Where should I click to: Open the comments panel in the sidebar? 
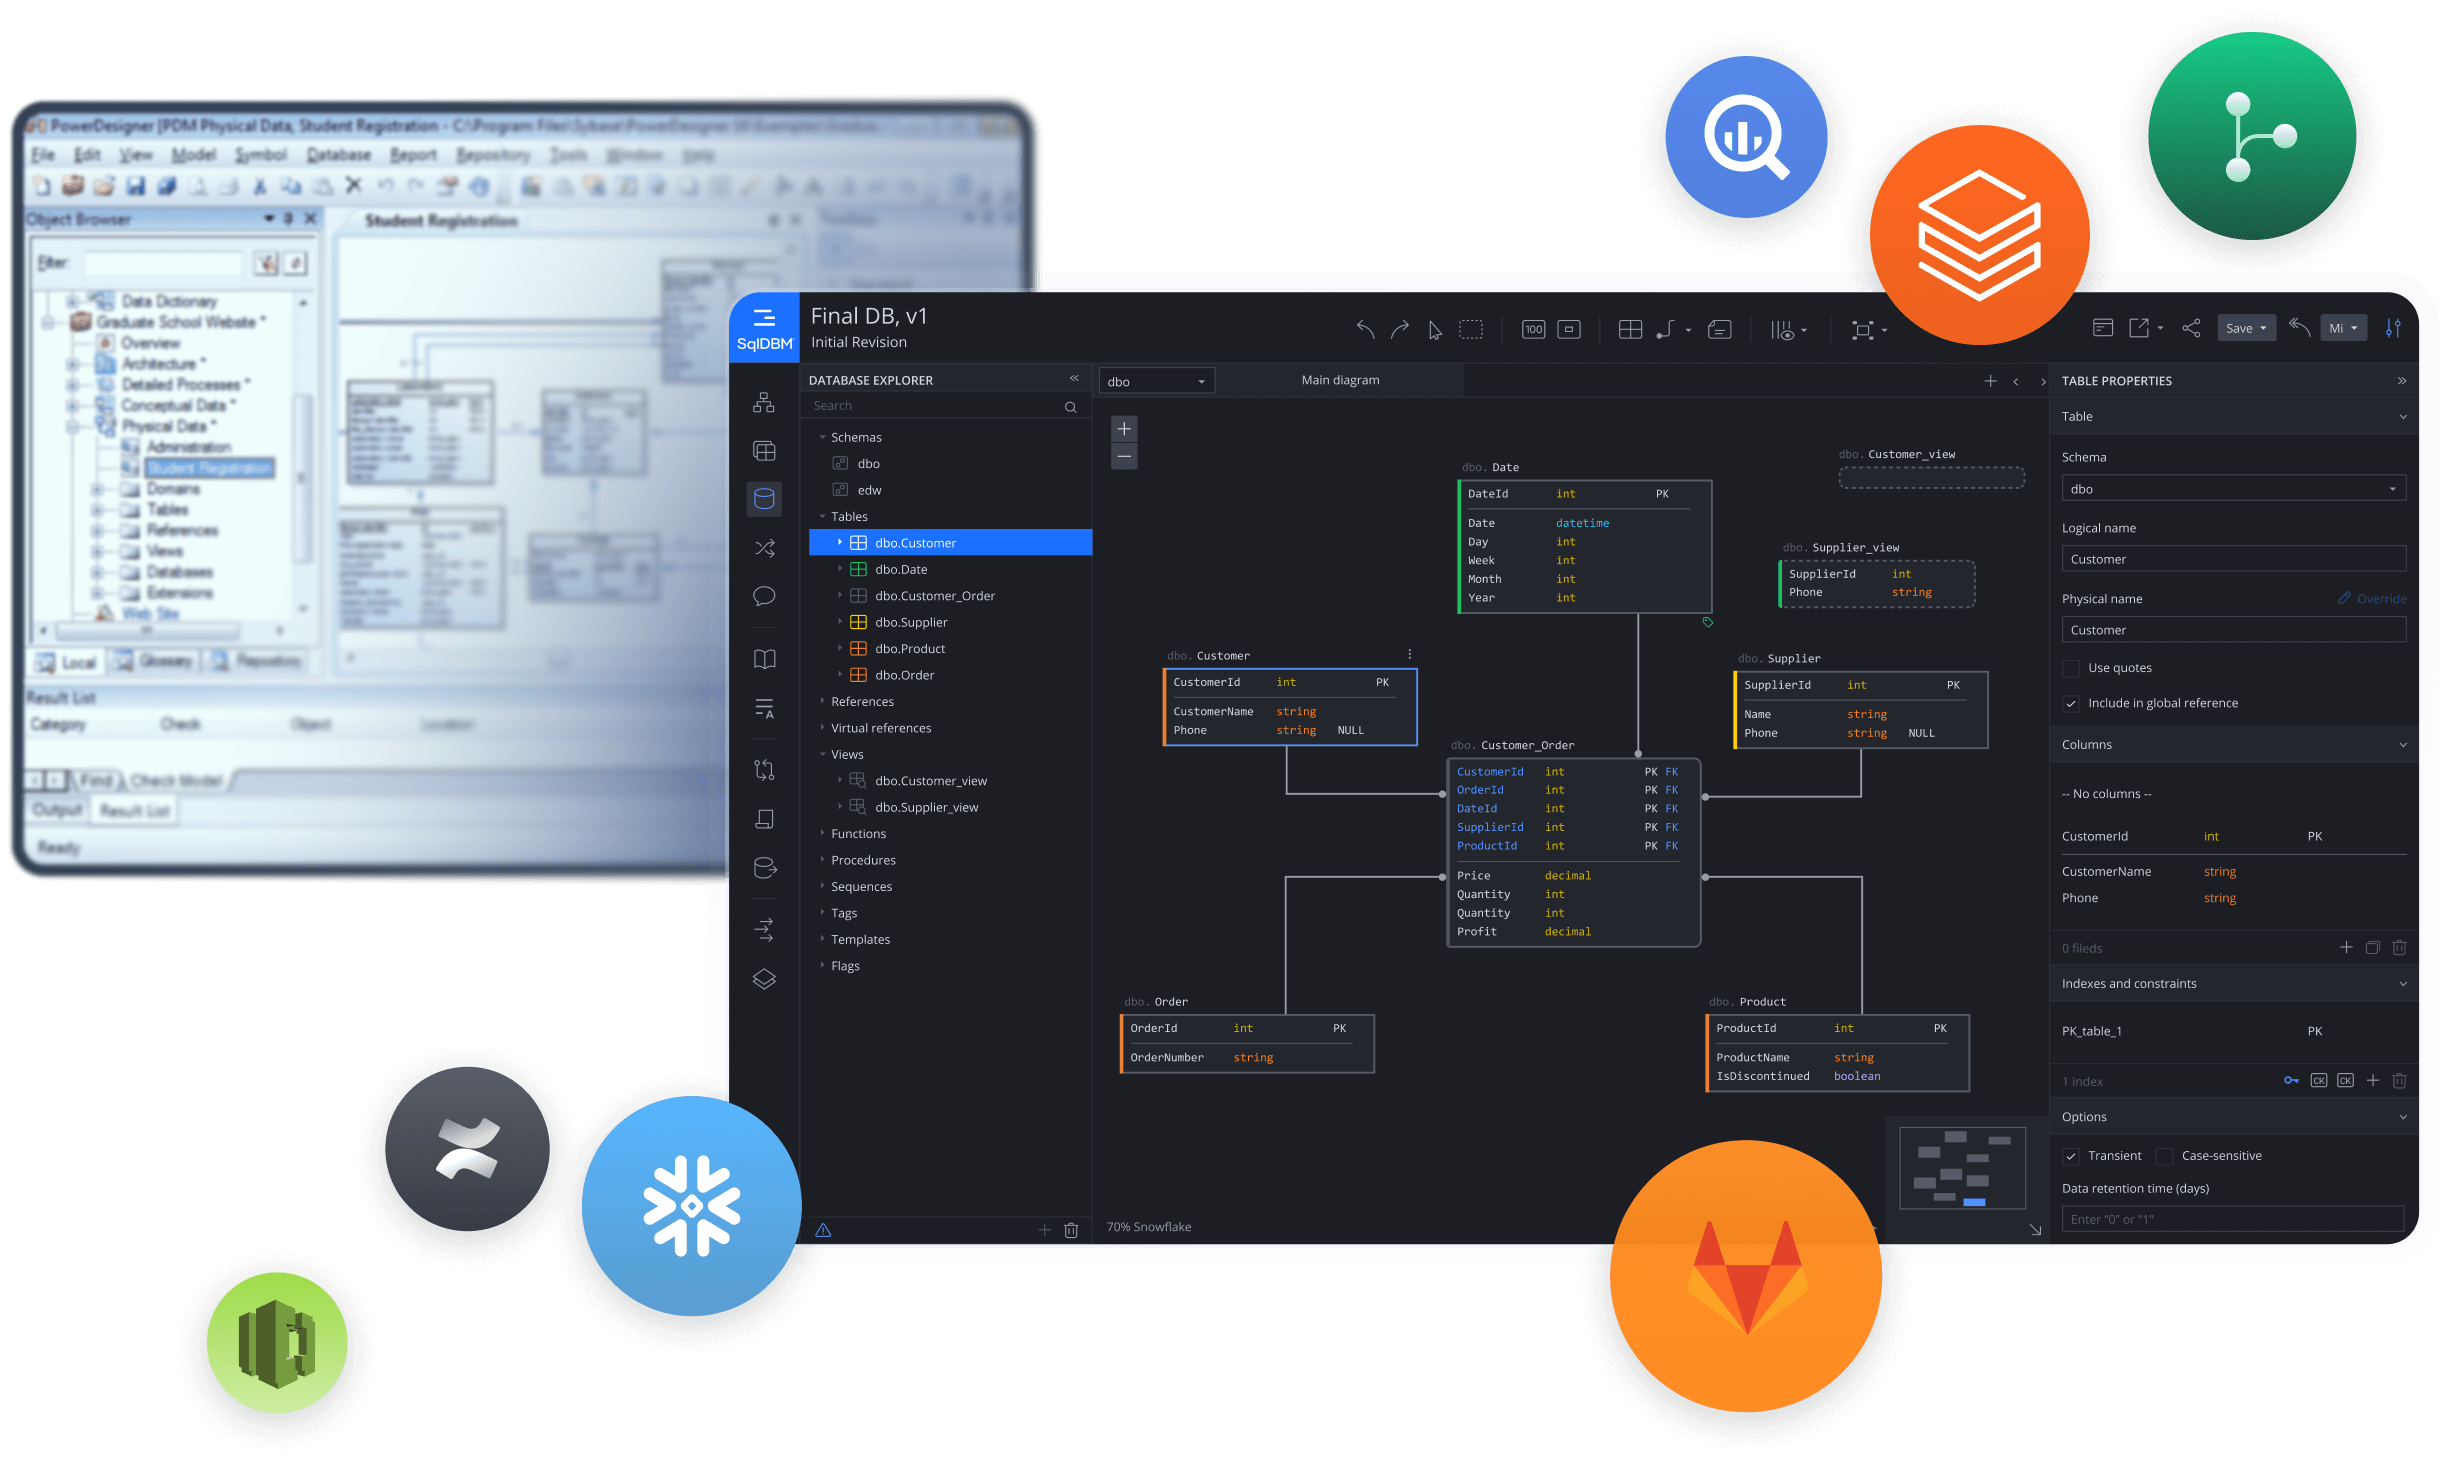tap(764, 595)
